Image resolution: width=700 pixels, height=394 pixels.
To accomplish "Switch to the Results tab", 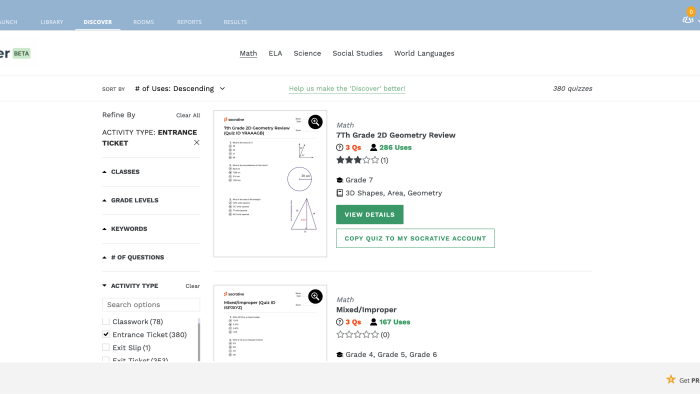I will tap(235, 22).
